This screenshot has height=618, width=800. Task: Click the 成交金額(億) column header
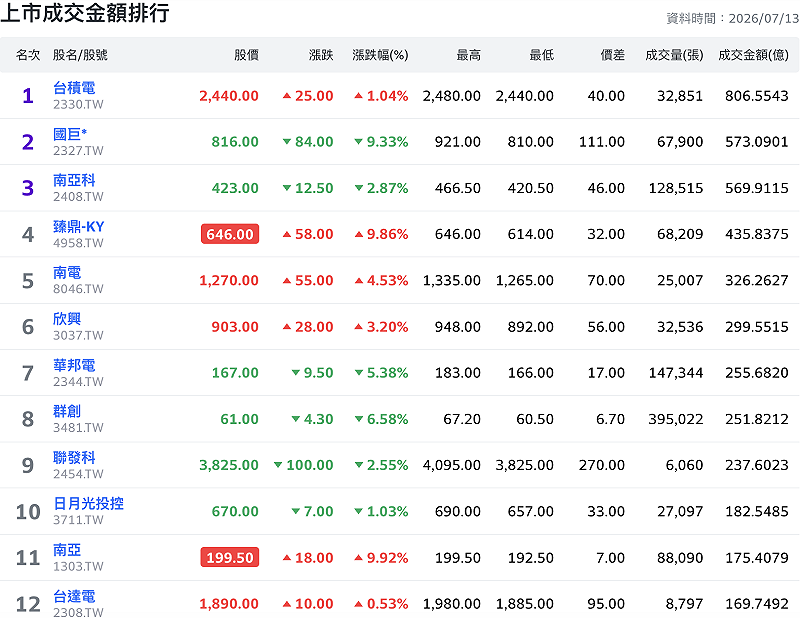(753, 55)
